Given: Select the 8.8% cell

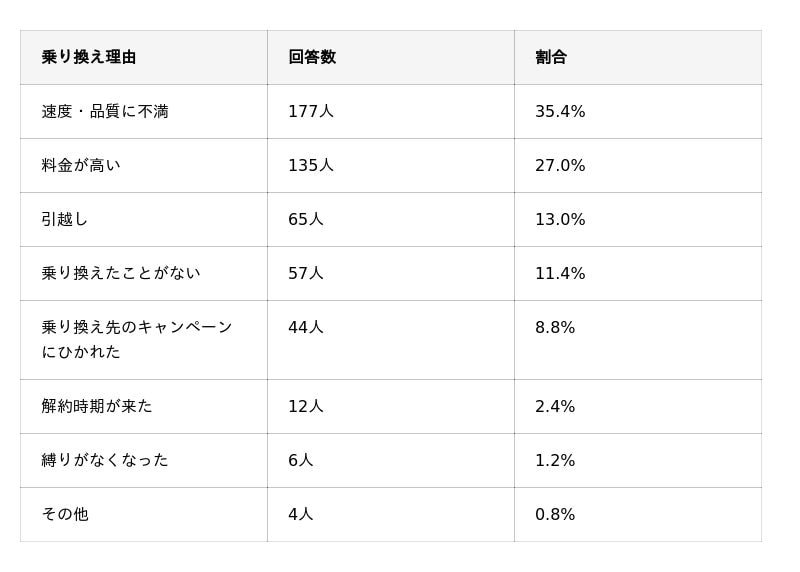Looking at the screenshot, I should (x=555, y=327).
